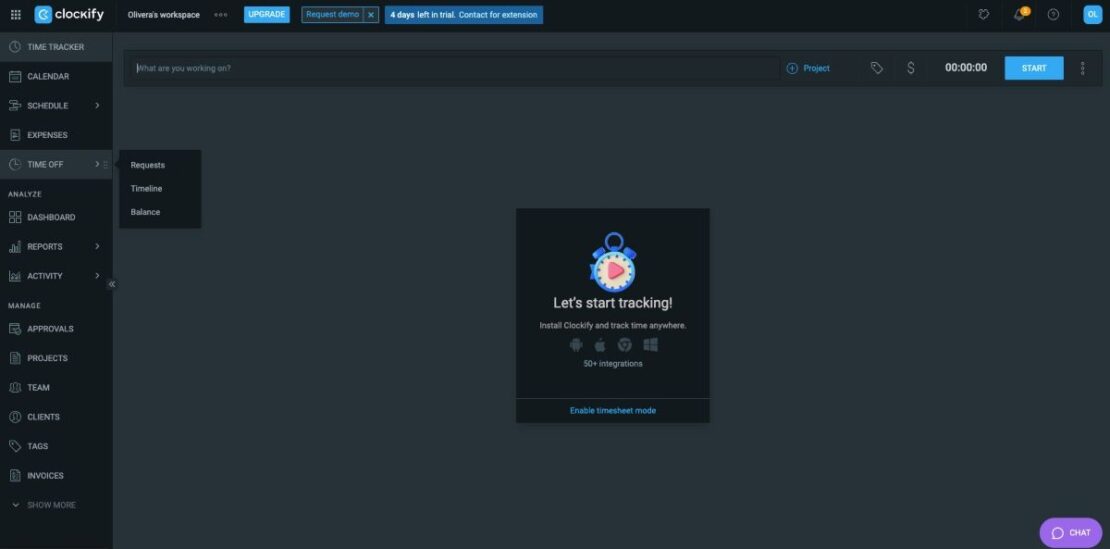Viewport: 1110px width, 549px height.
Task: Click the Android app icon
Action: (576, 345)
